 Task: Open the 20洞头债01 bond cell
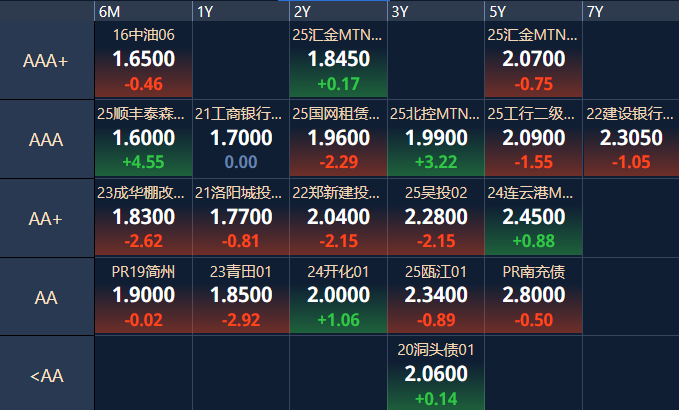[x=436, y=374]
